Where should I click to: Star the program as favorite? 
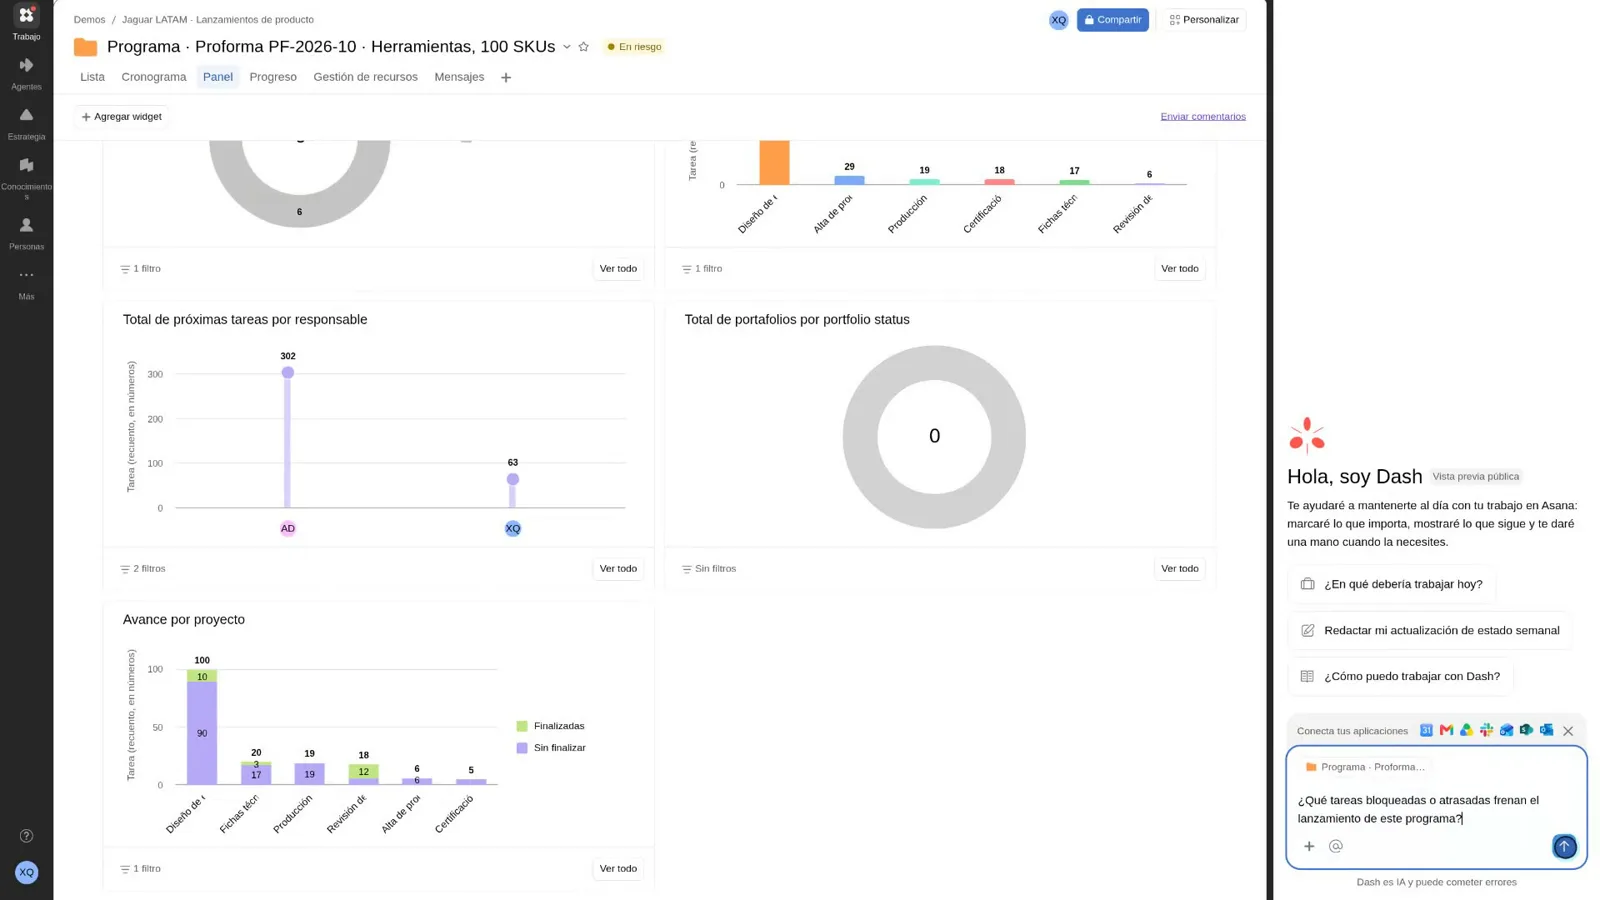tap(584, 47)
